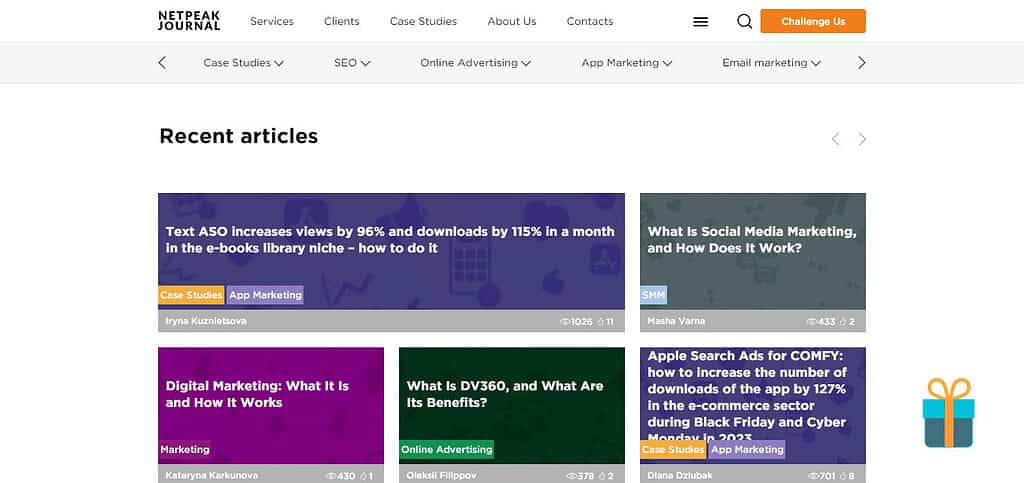Open Contacts in top navigation
Screen dimensions: 1024x483
(x=590, y=22)
